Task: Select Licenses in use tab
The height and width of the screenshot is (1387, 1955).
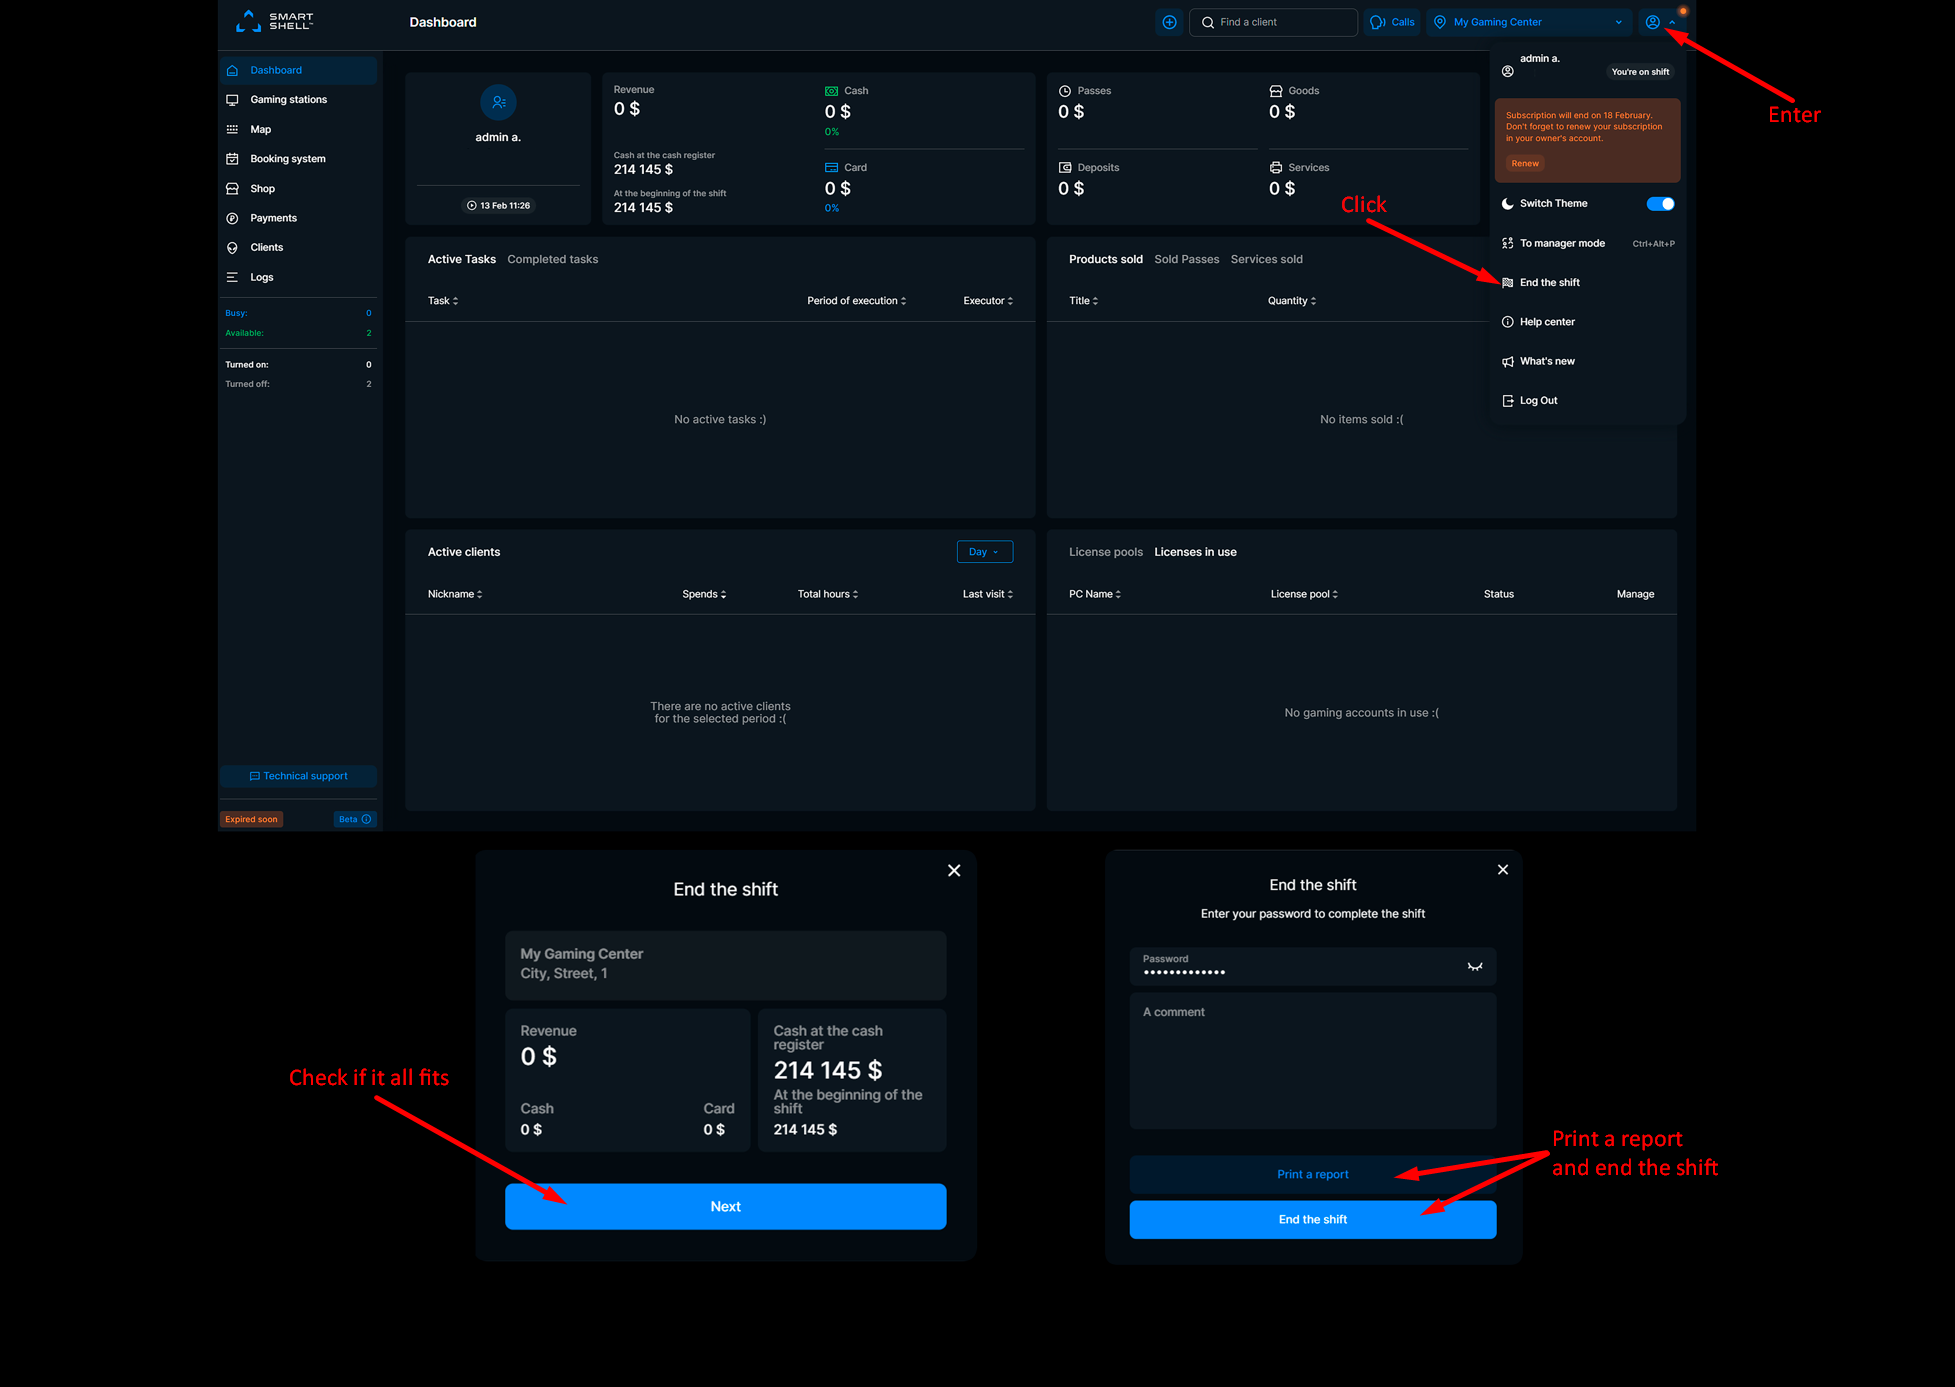Action: coord(1195,552)
